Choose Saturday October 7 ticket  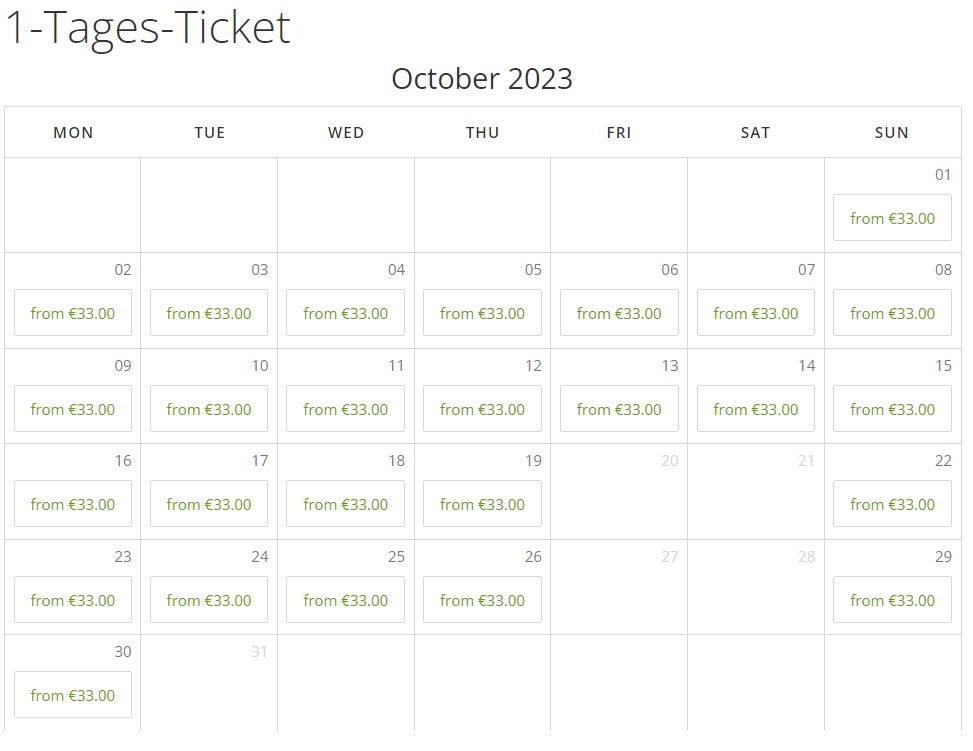click(x=756, y=313)
